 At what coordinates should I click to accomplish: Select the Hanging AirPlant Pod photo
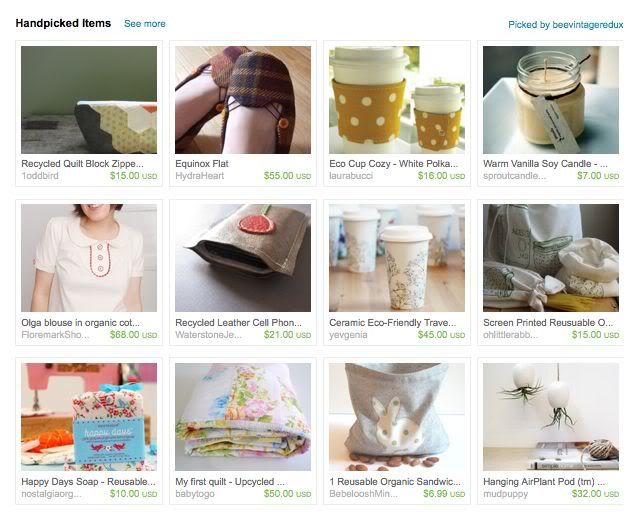[551, 417]
